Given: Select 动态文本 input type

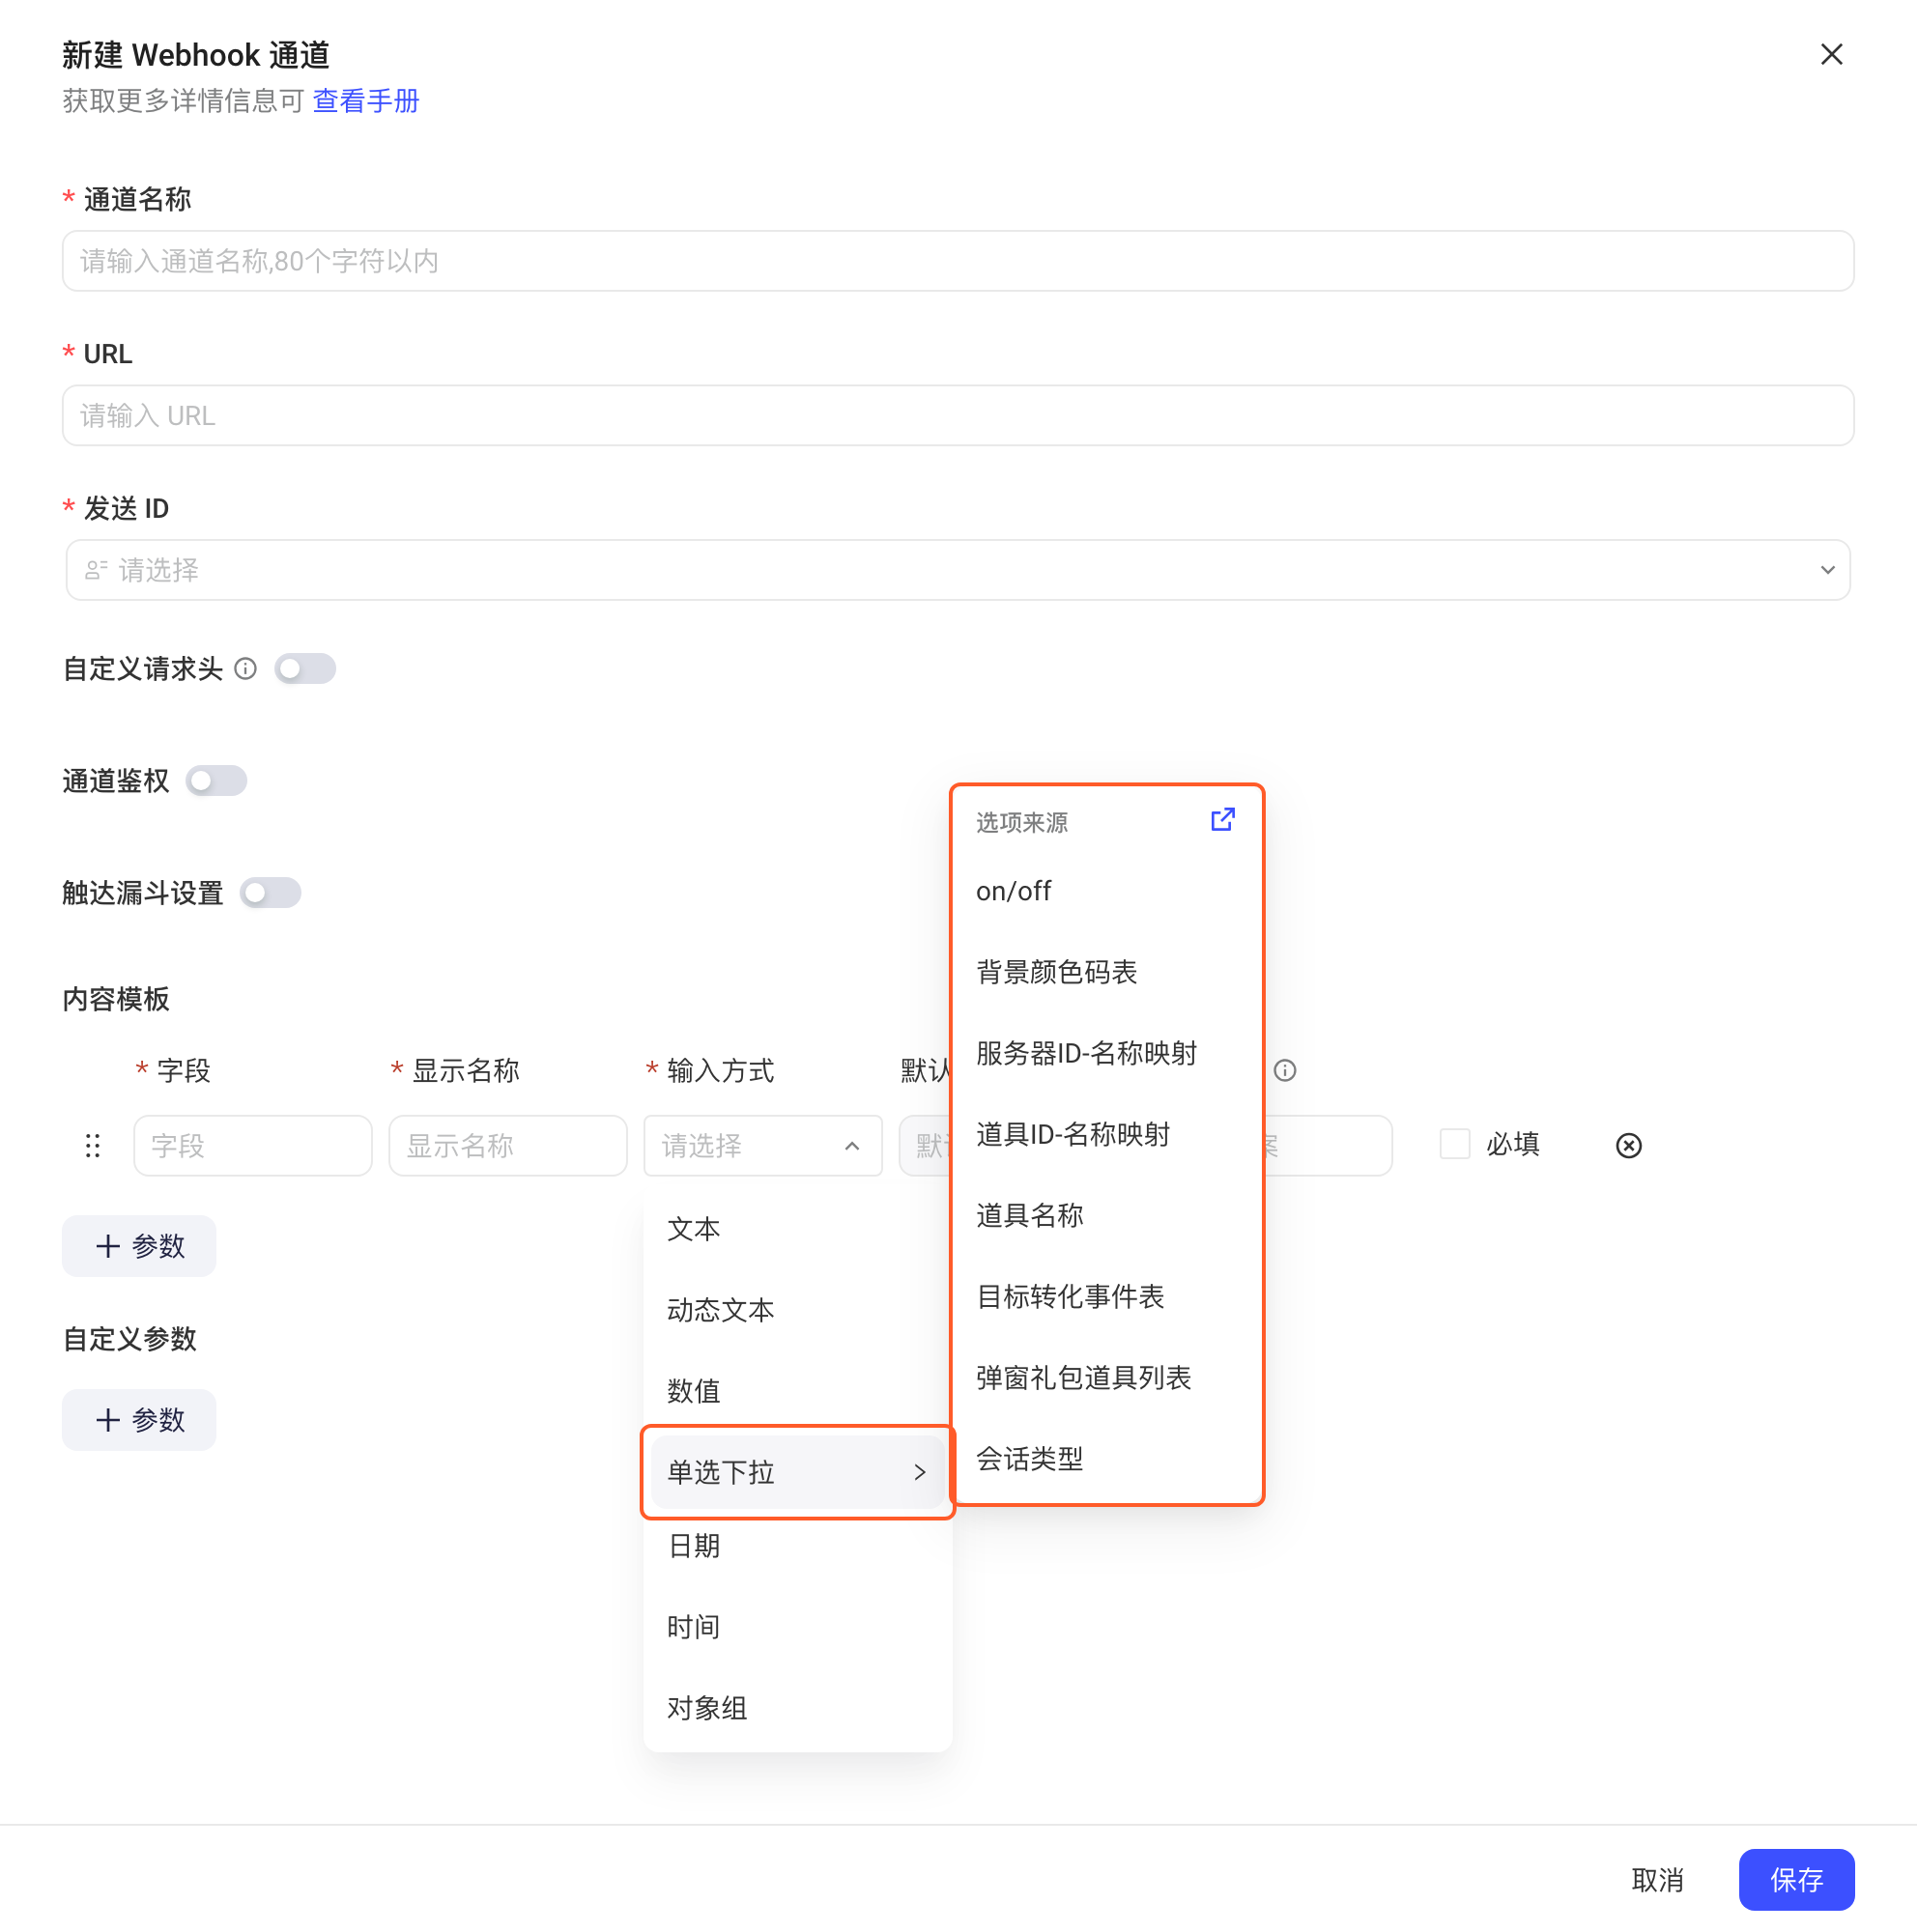Looking at the screenshot, I should (x=798, y=1310).
